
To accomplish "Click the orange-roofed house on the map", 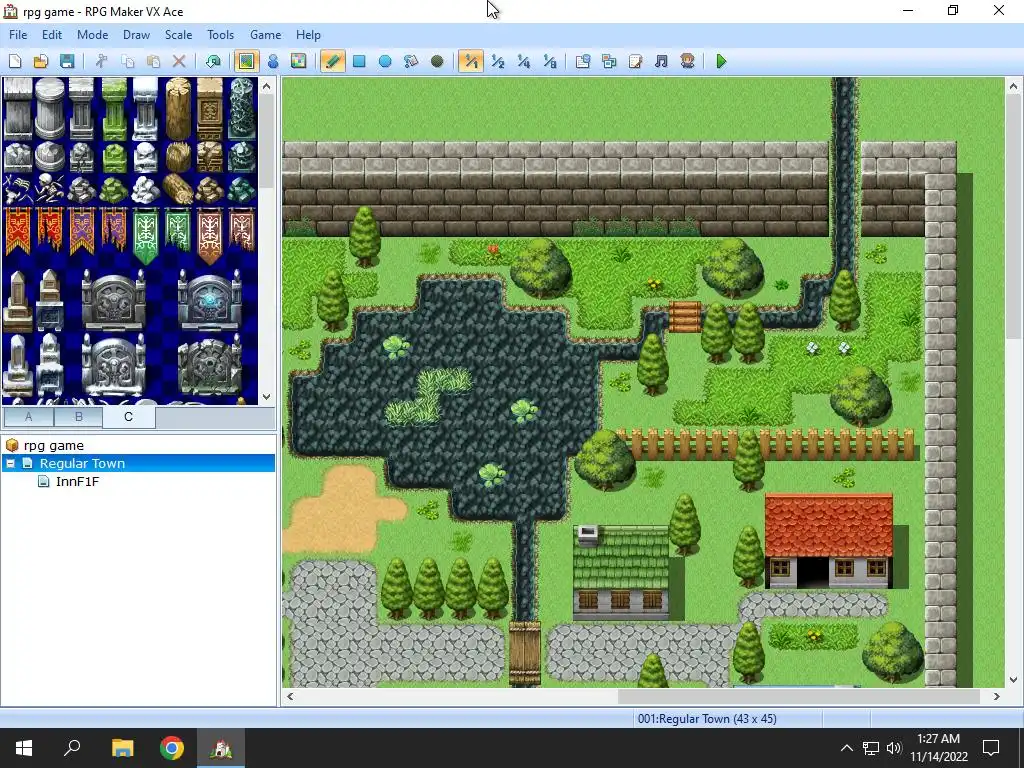I will point(828,541).
